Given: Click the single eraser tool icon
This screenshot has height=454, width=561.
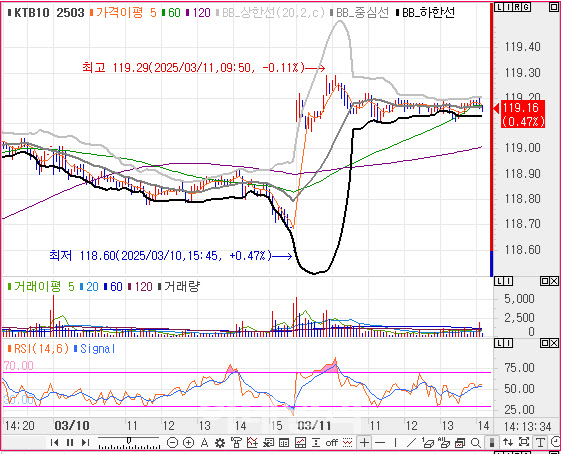Looking at the screenshot, I should (x=428, y=443).
